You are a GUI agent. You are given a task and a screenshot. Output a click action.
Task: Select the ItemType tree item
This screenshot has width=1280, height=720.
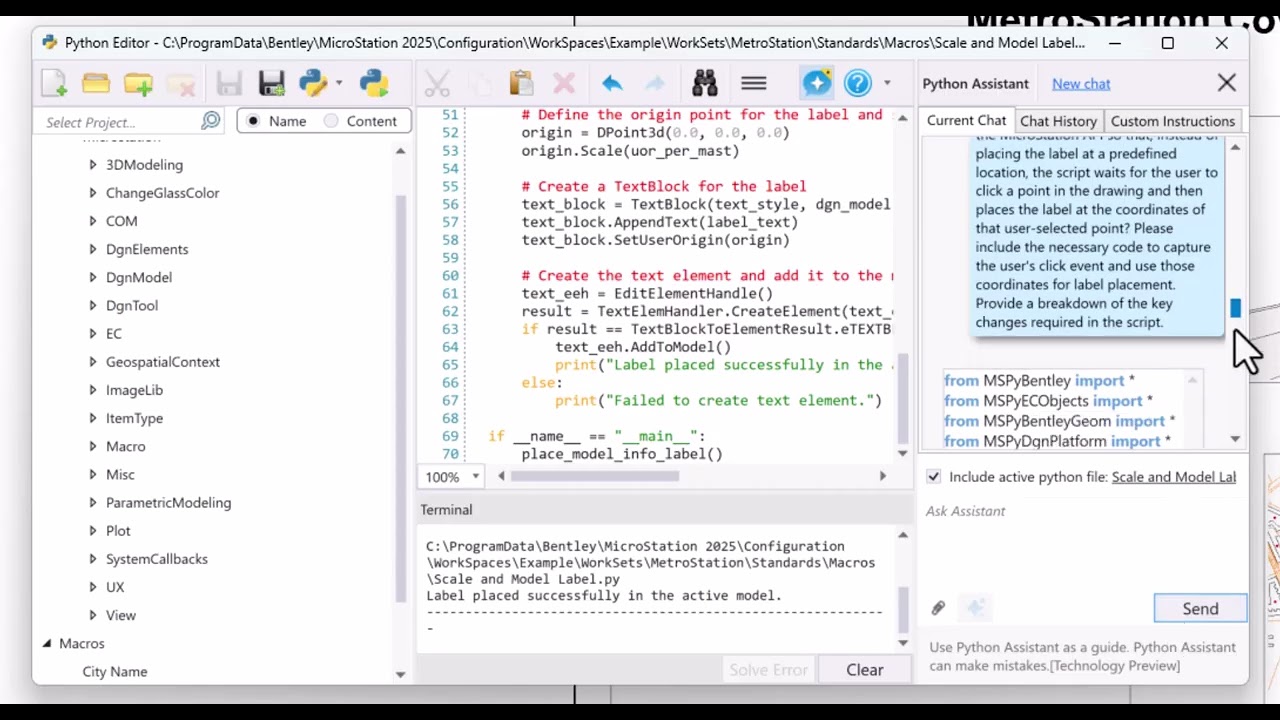pyautogui.click(x=134, y=418)
